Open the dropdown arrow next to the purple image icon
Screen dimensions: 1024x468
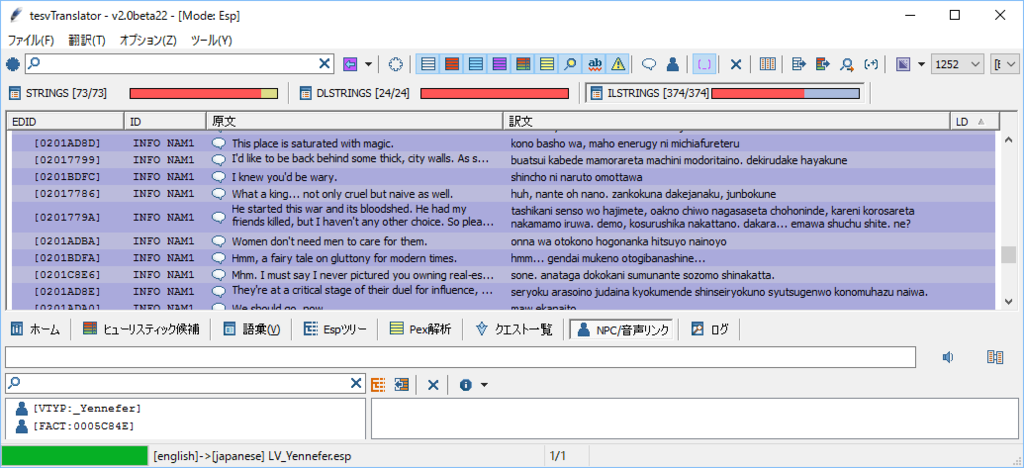[x=921, y=64]
